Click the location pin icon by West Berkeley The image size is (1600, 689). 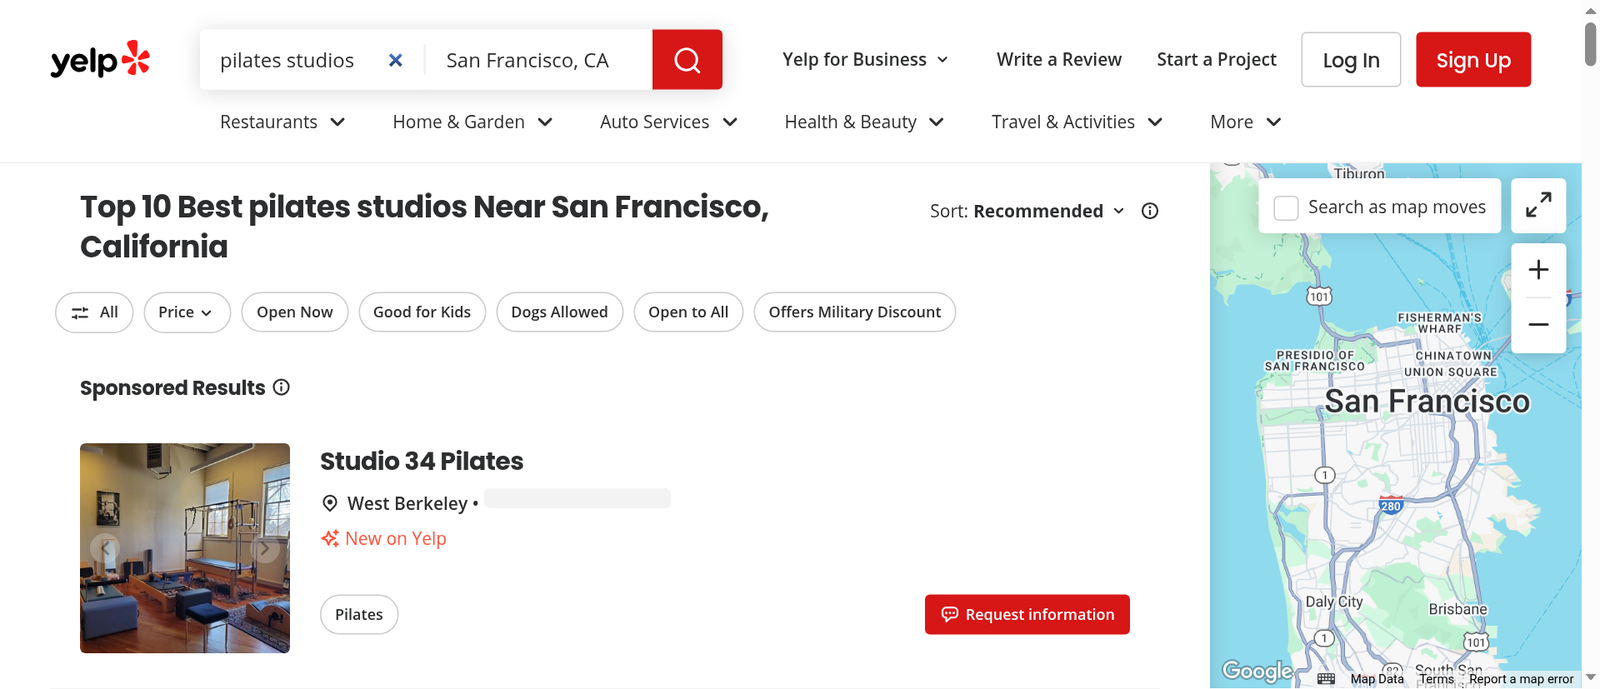[330, 503]
